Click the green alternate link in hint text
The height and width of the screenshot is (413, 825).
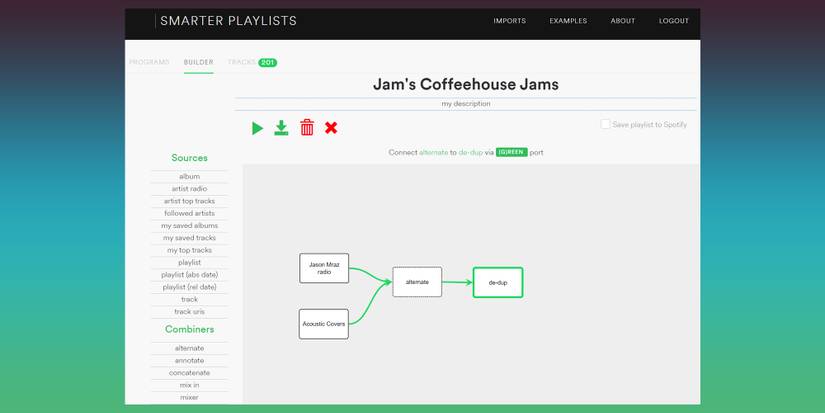434,153
